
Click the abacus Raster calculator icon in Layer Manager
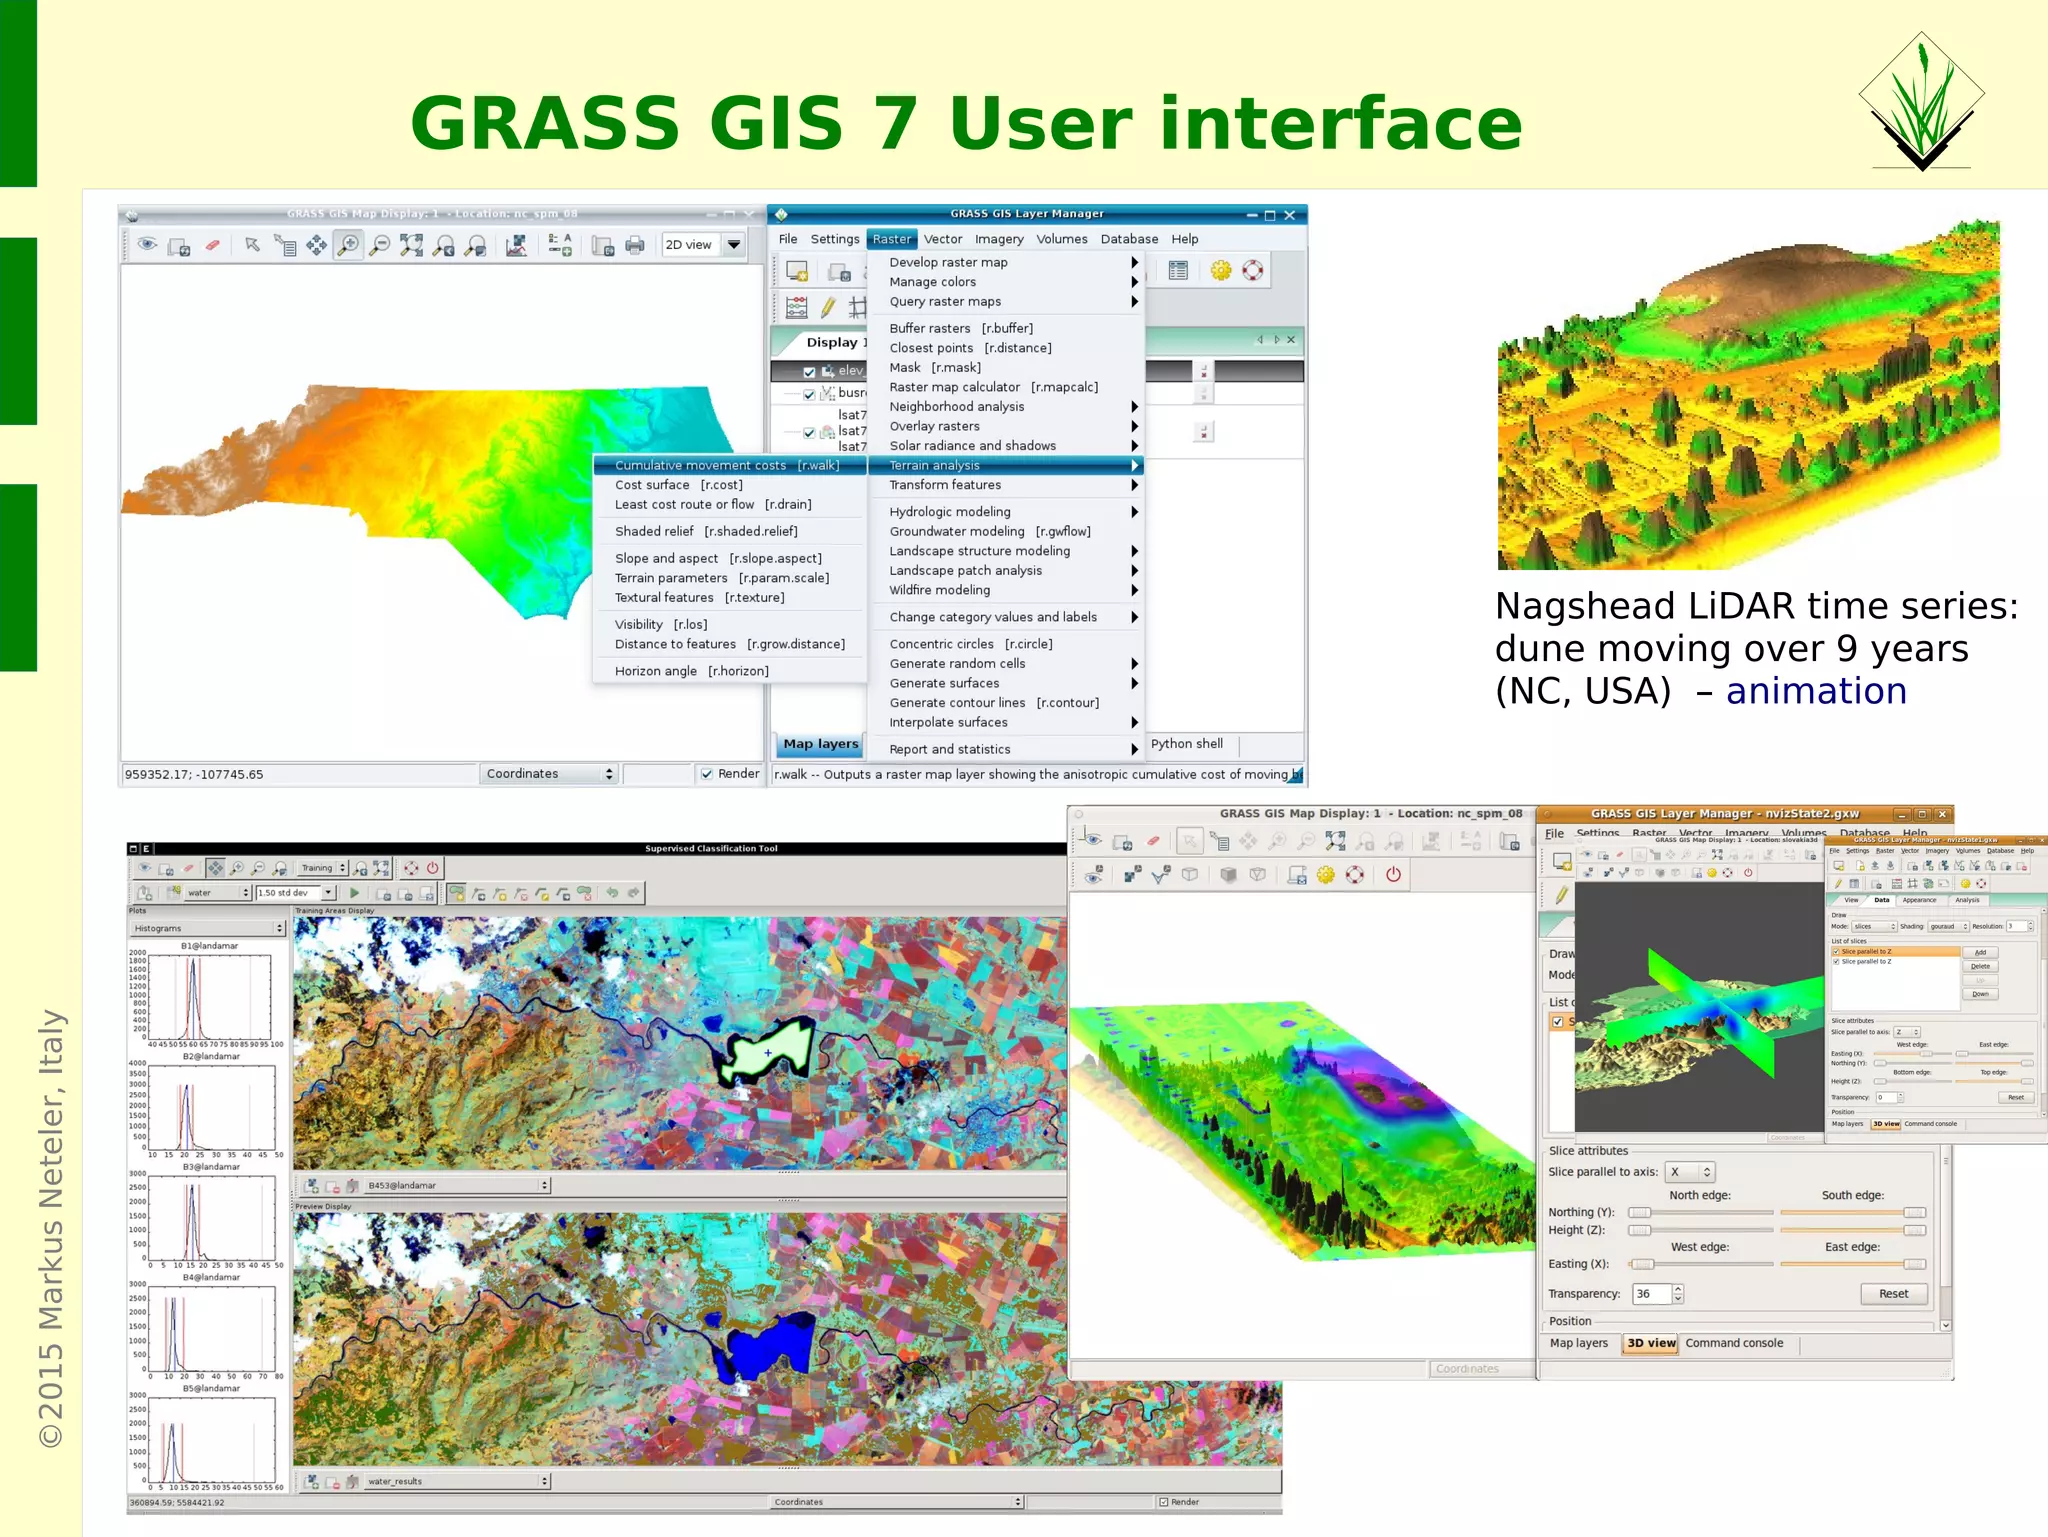797,307
